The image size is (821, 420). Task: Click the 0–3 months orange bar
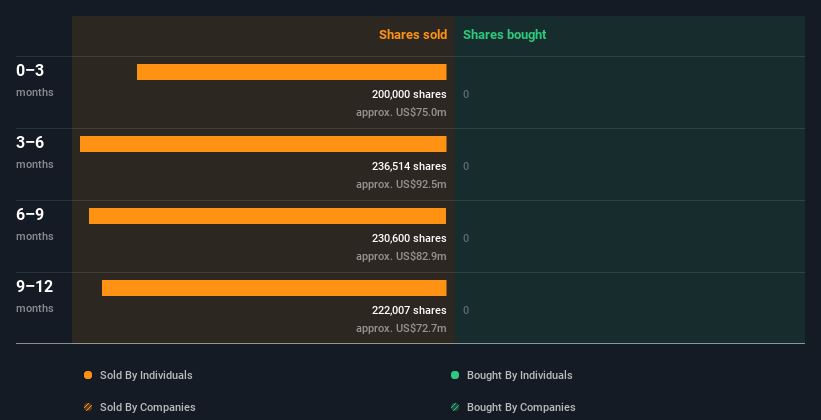click(292, 72)
